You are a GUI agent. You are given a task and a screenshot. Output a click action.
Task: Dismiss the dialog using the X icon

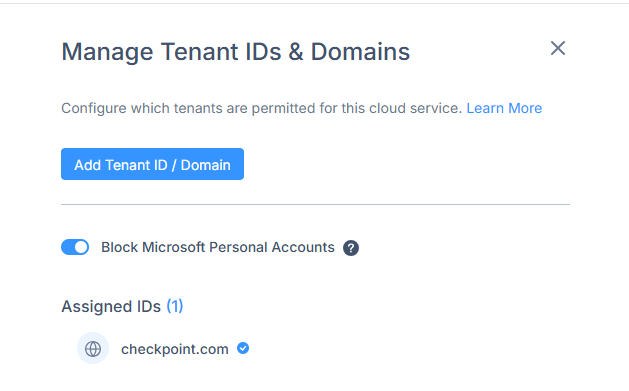pos(558,48)
